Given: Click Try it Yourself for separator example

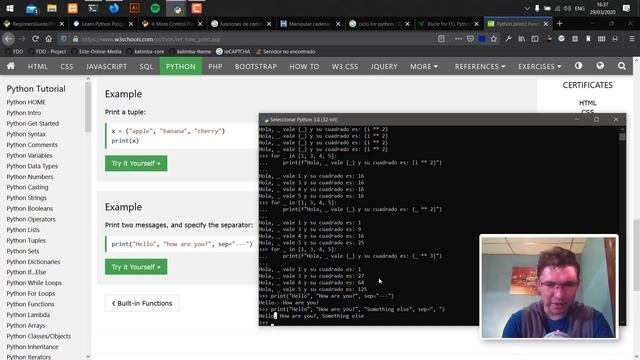Looking at the screenshot, I should pyautogui.click(x=136, y=267).
